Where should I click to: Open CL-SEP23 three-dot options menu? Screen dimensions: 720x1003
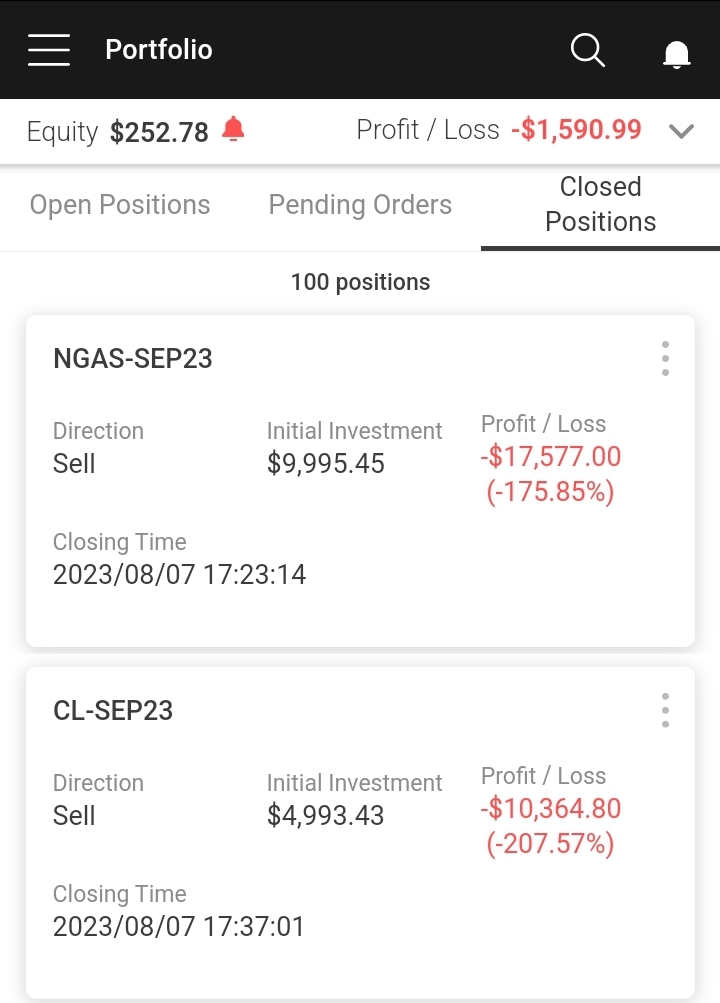tap(665, 710)
